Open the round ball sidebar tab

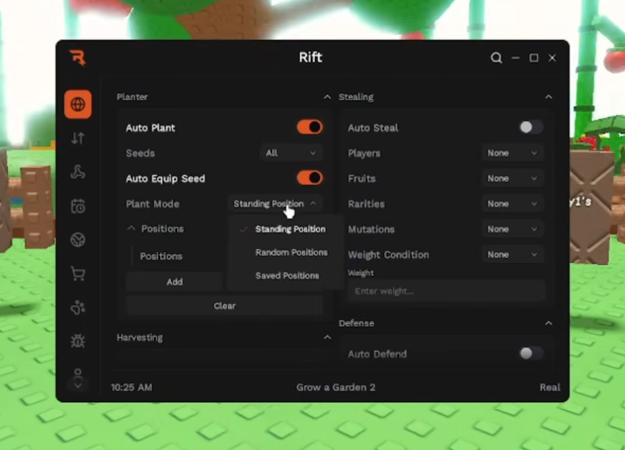tap(78, 240)
